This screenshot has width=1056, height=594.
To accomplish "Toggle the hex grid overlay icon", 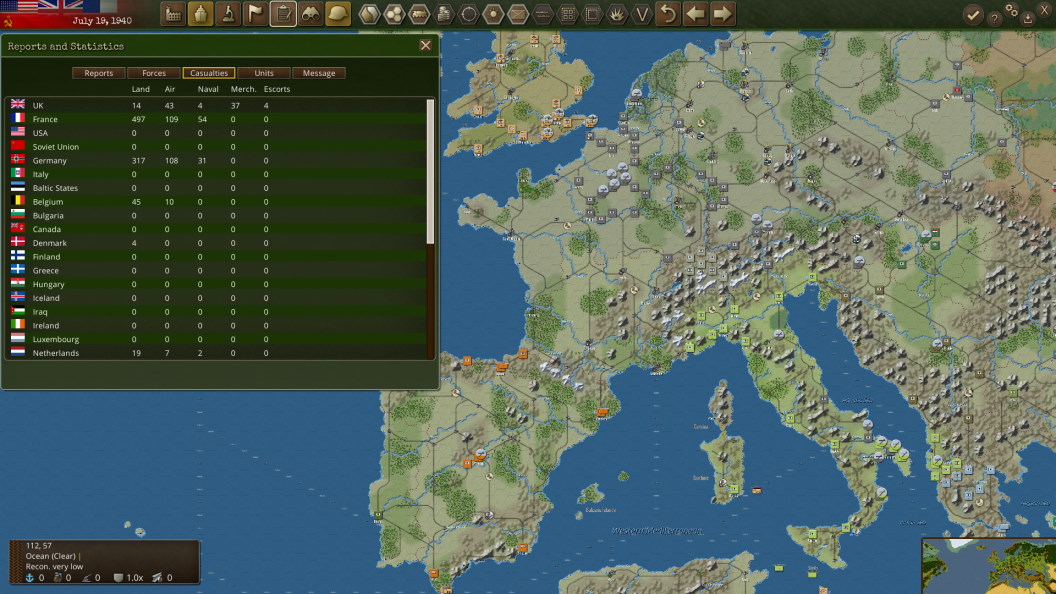I will coord(394,14).
